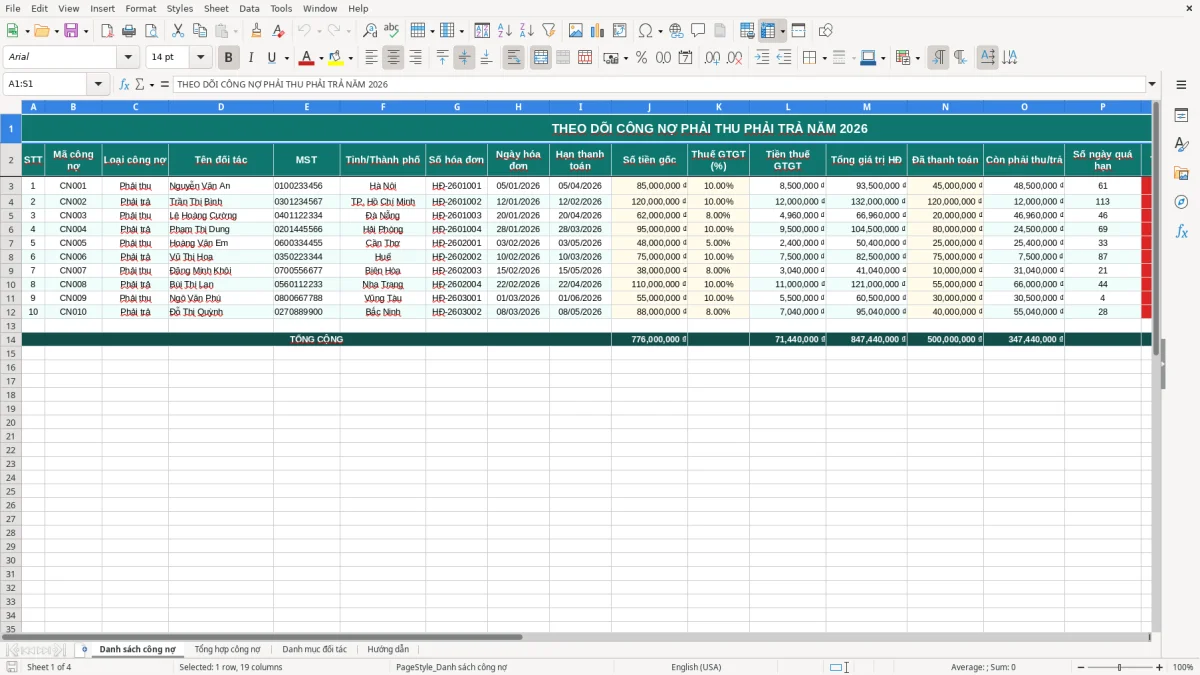The height and width of the screenshot is (675, 1200).
Task: Open Freeze Rows and Columns dropdown
Action: (x=782, y=31)
